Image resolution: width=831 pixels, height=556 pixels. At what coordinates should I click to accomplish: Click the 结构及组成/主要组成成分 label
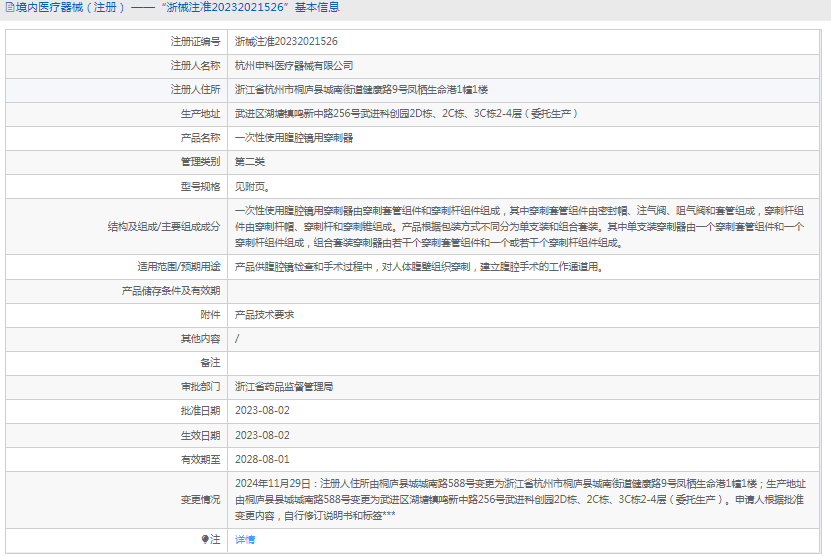(164, 227)
